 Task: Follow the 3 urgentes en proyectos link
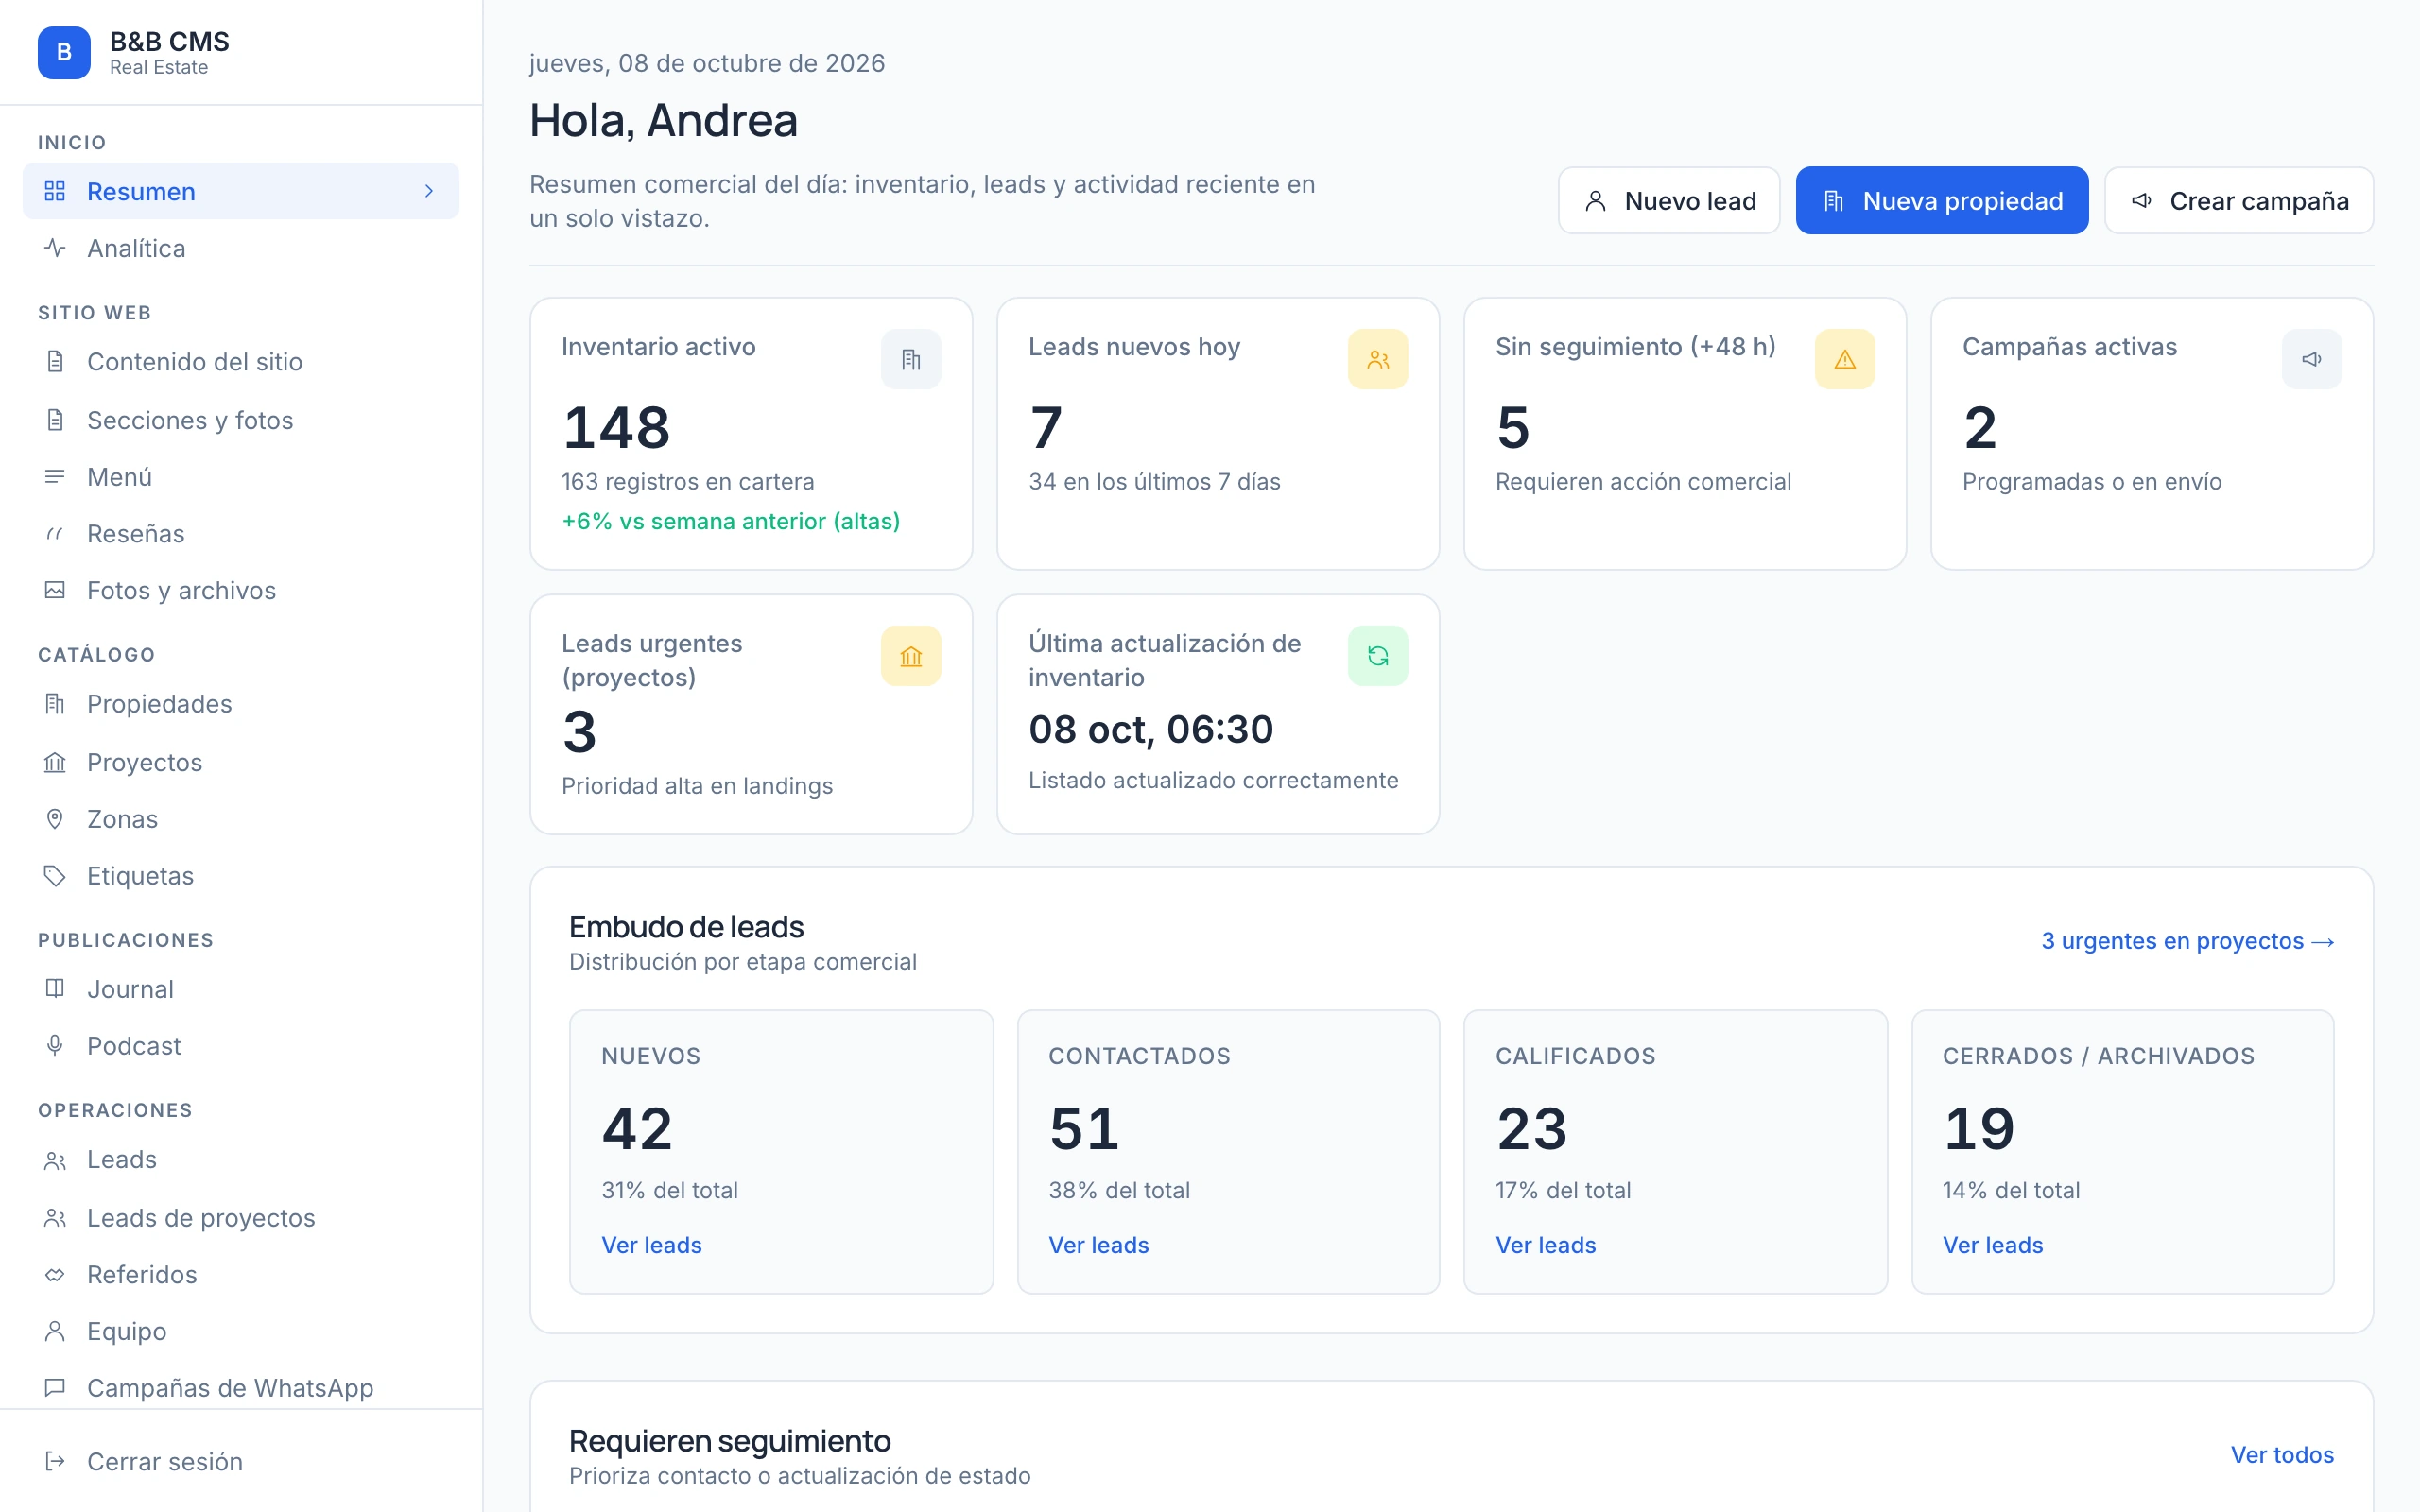tap(2187, 941)
